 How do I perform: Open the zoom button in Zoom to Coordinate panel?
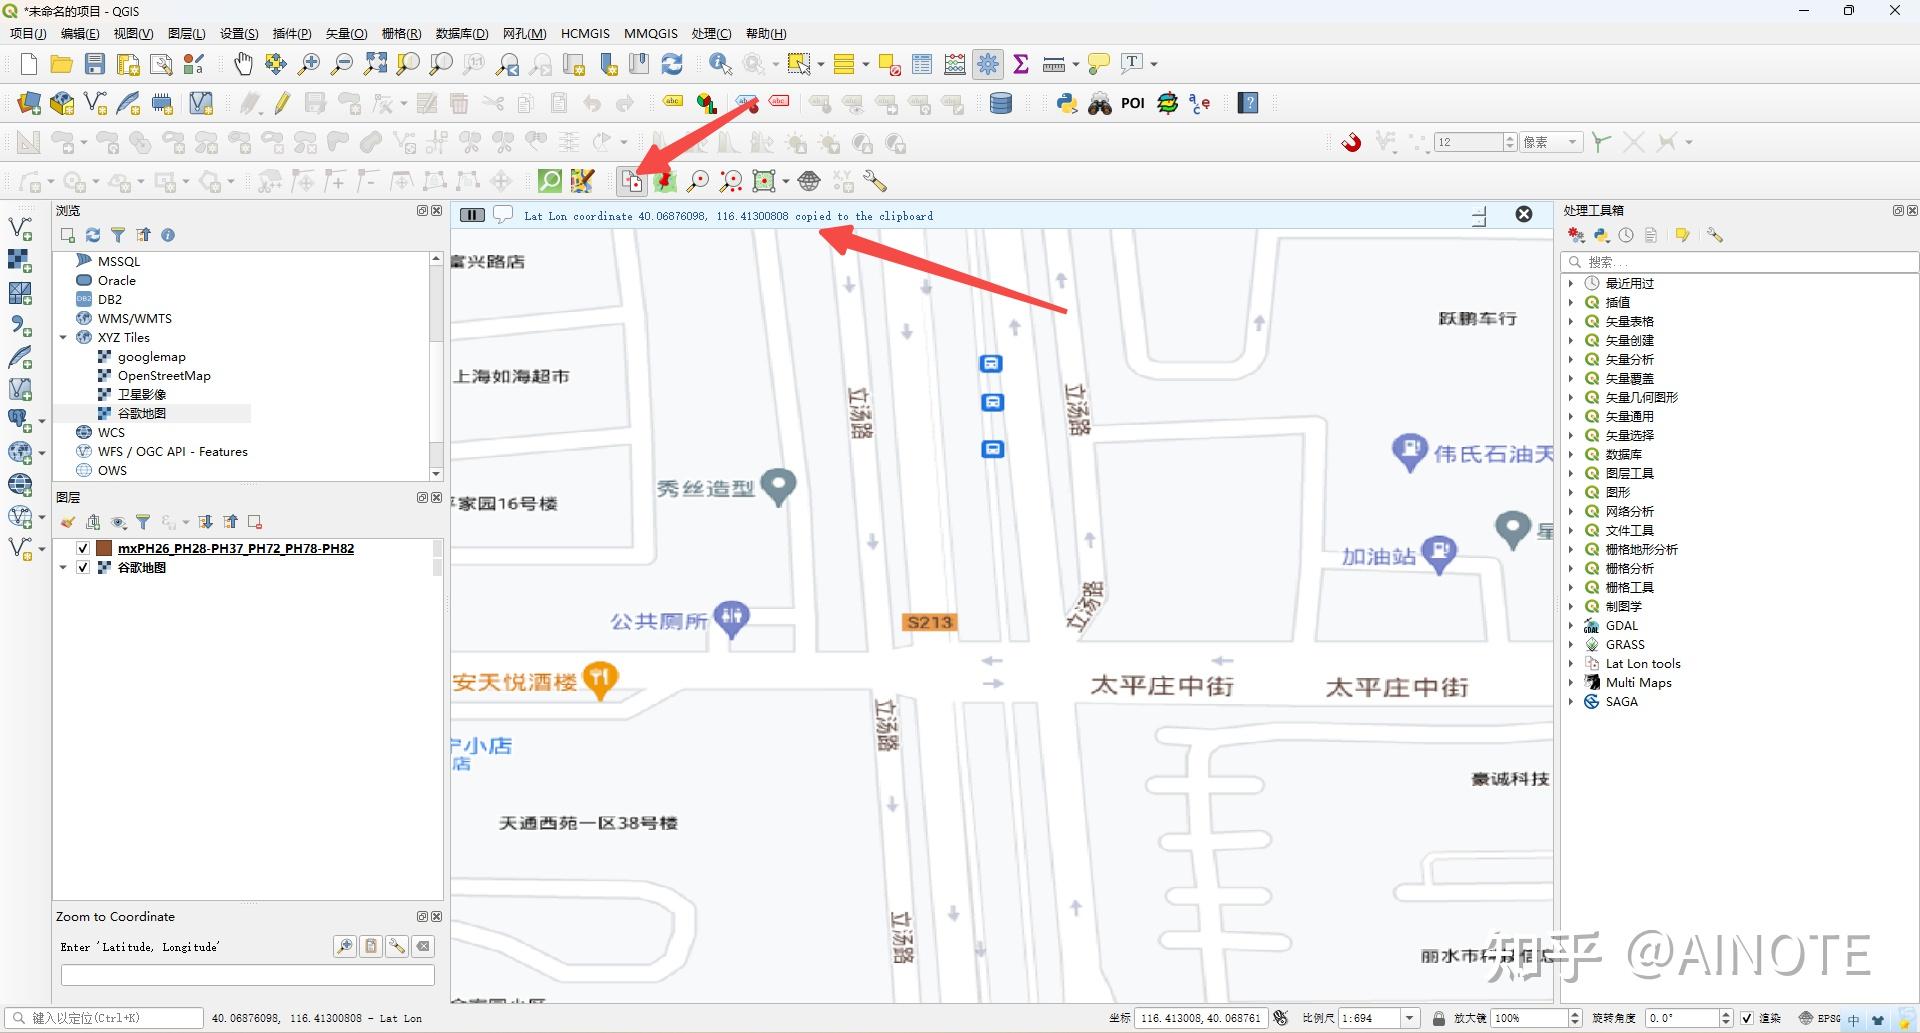345,946
